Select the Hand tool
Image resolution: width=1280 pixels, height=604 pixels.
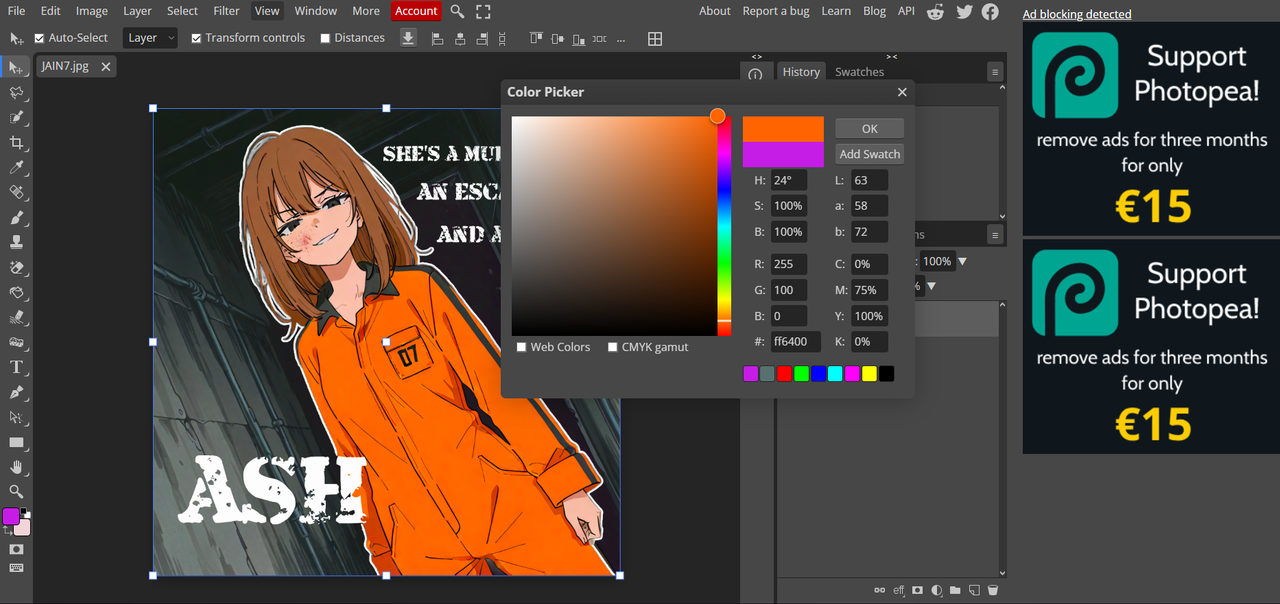pos(16,467)
